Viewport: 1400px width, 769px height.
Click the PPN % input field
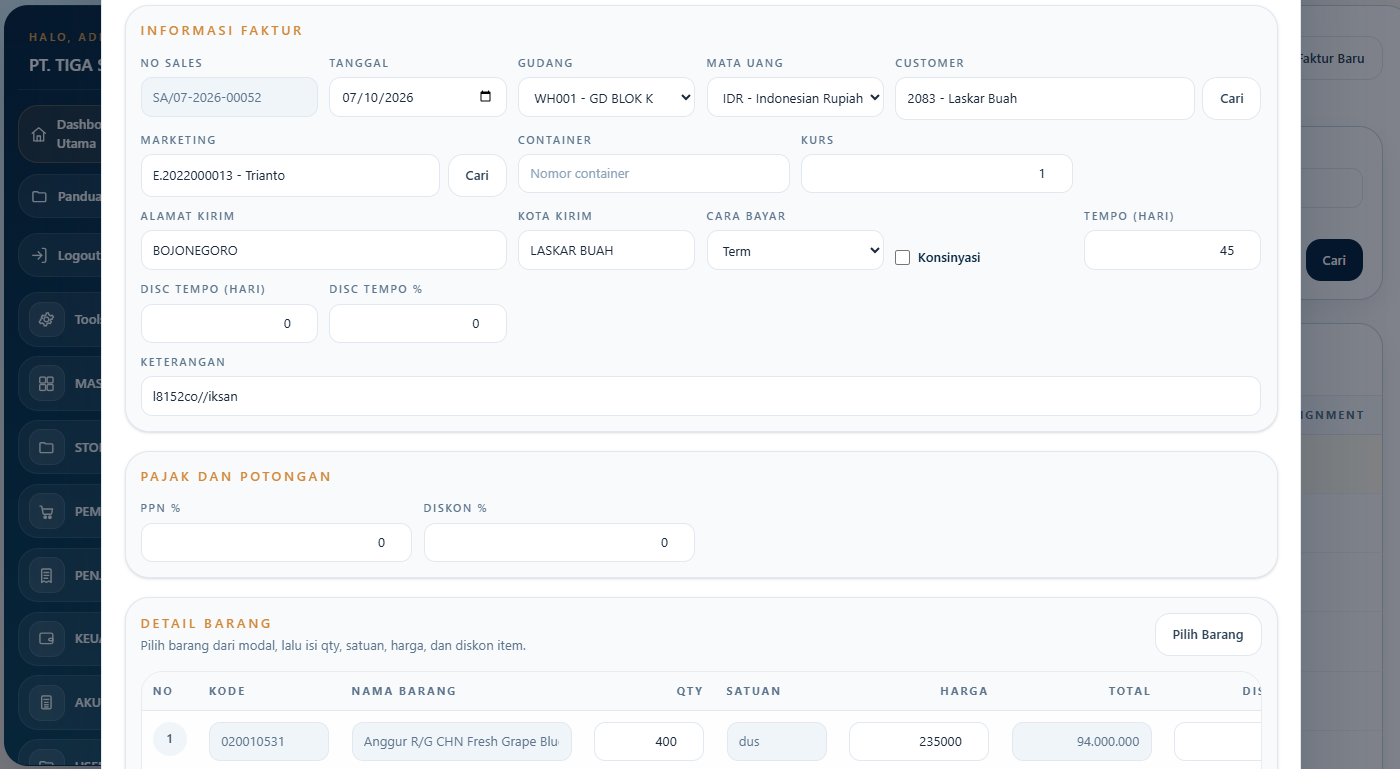(276, 542)
